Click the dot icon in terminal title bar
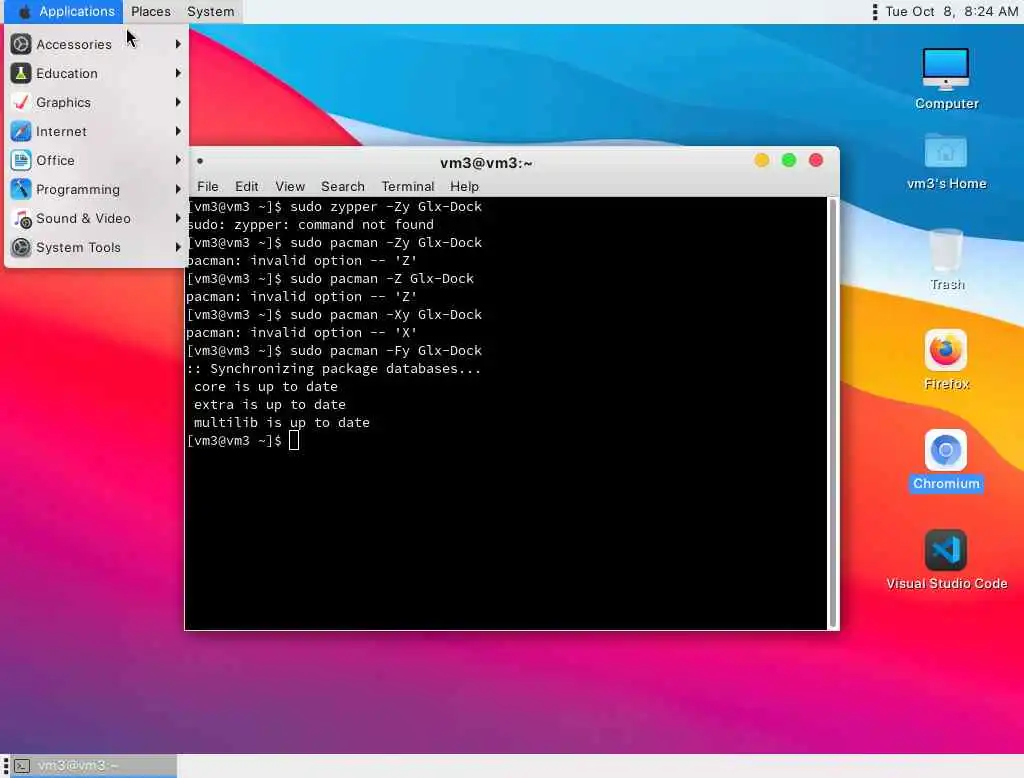 coord(200,161)
